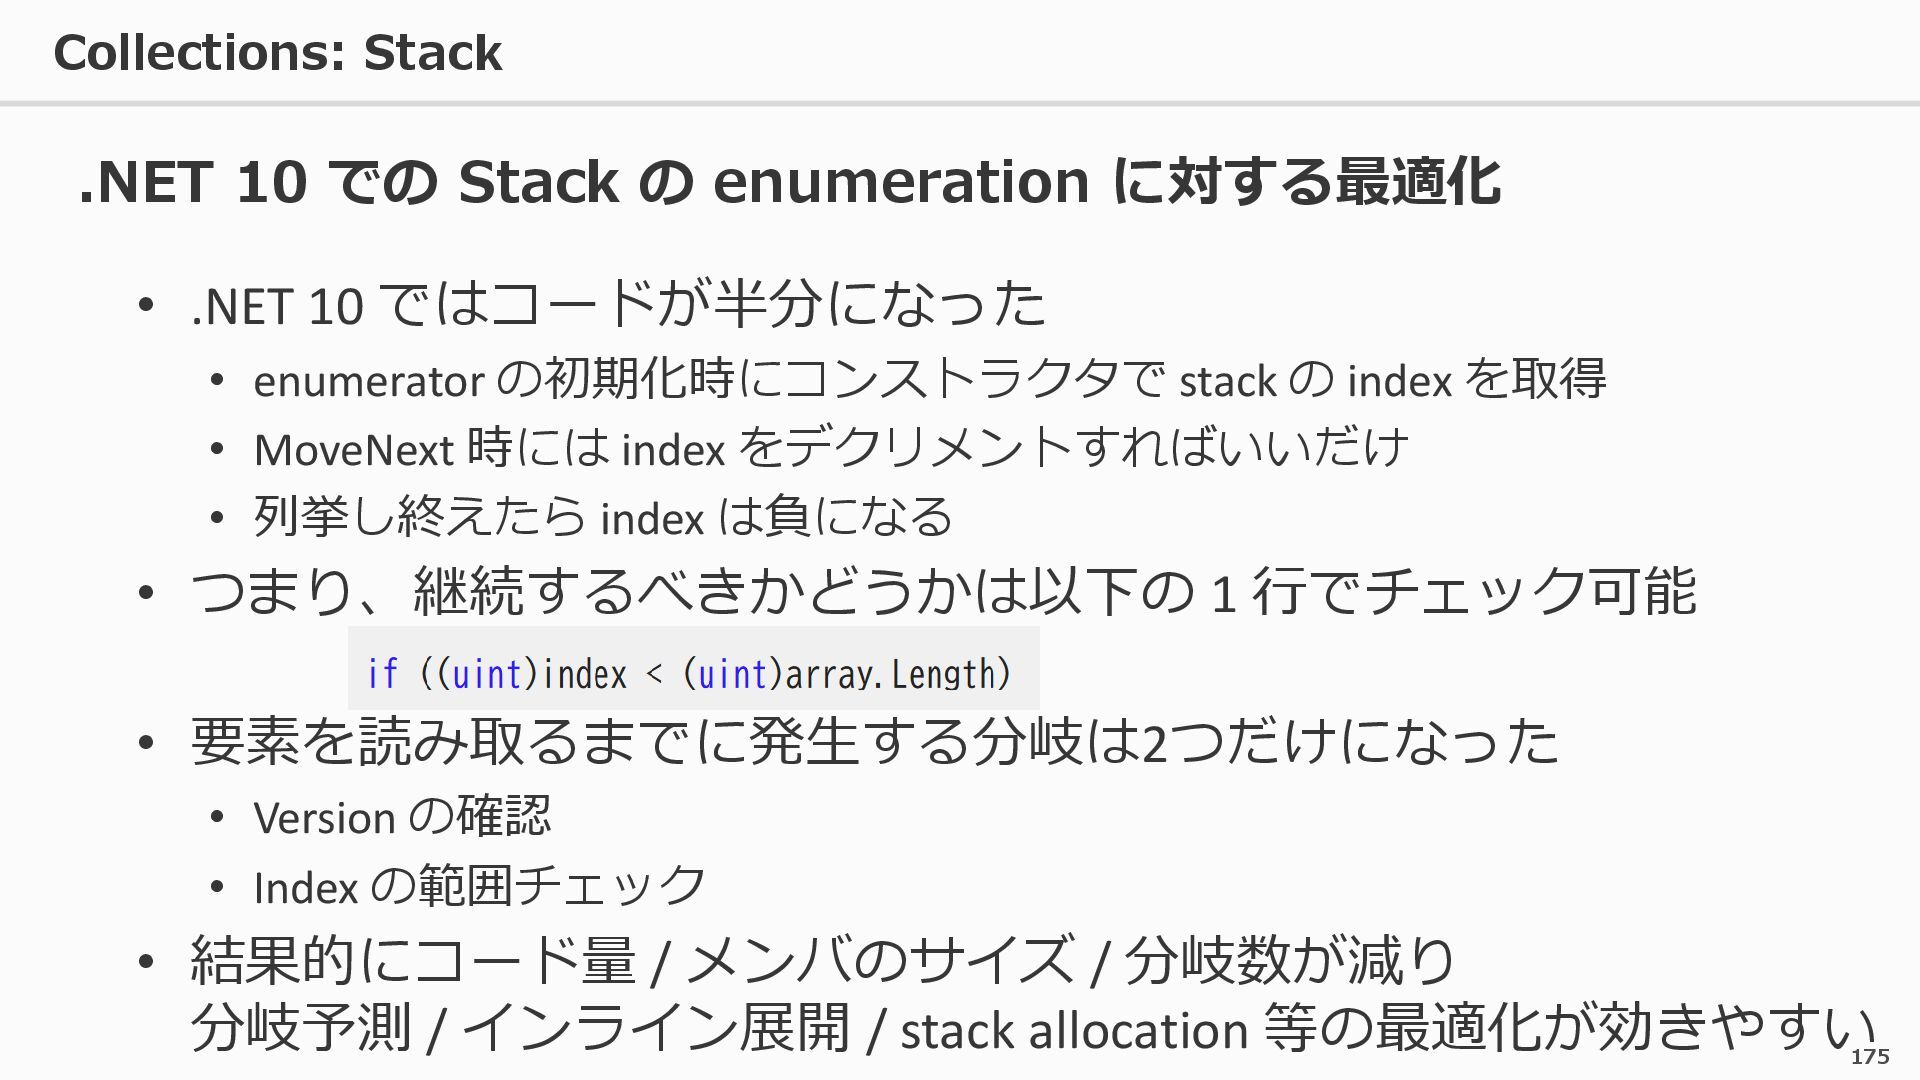Click the '.NET 10 ではコードが半分になった' bullet text
The image size is (1920, 1080).
point(618,304)
